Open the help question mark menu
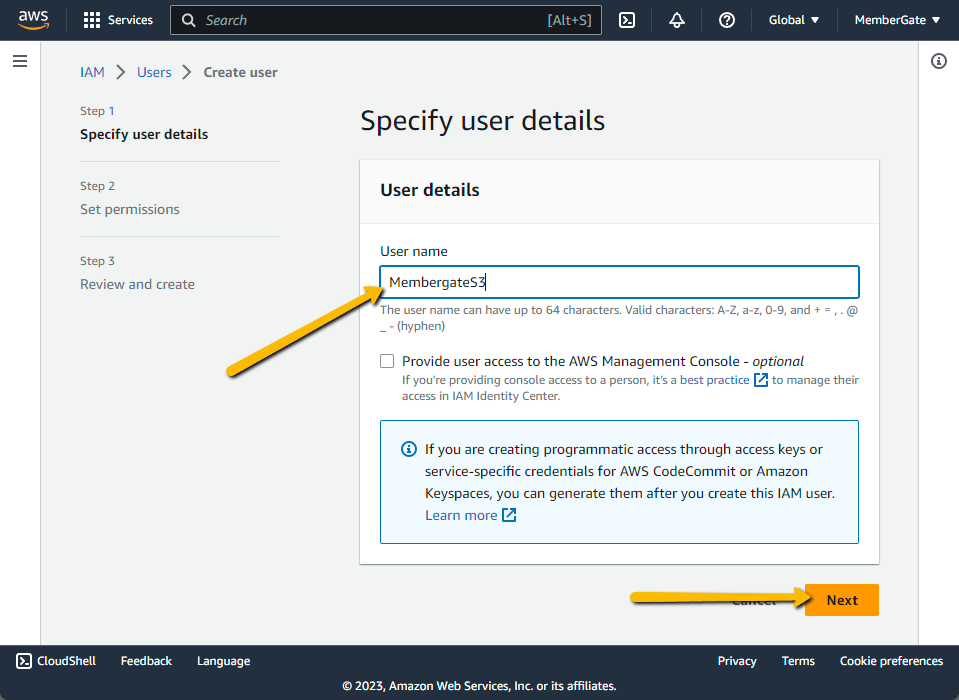 (727, 20)
